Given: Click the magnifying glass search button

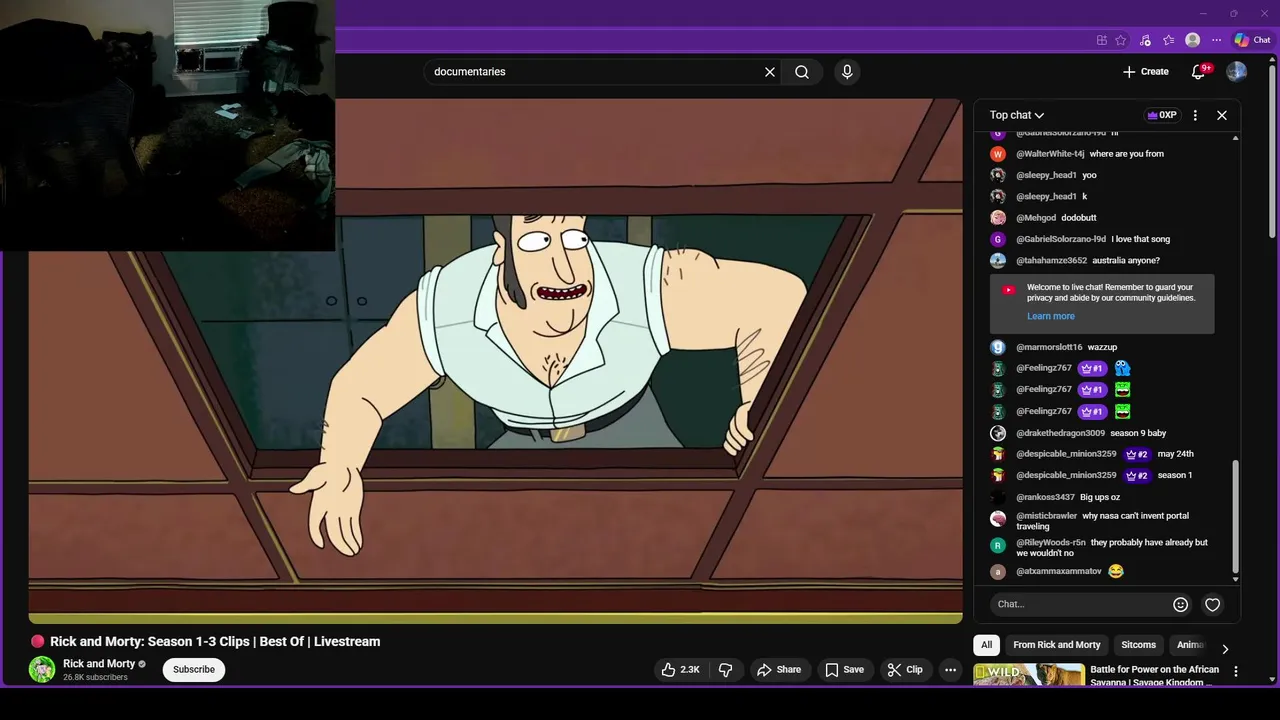Looking at the screenshot, I should tap(802, 72).
